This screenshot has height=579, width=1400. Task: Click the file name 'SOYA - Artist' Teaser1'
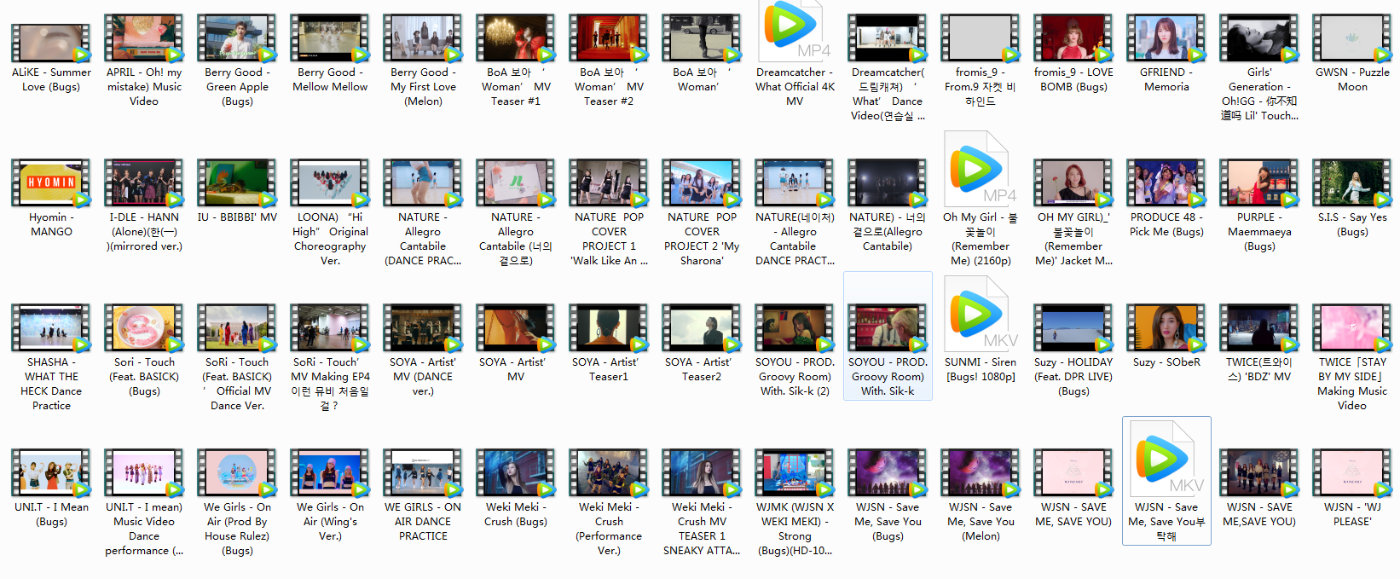609,369
